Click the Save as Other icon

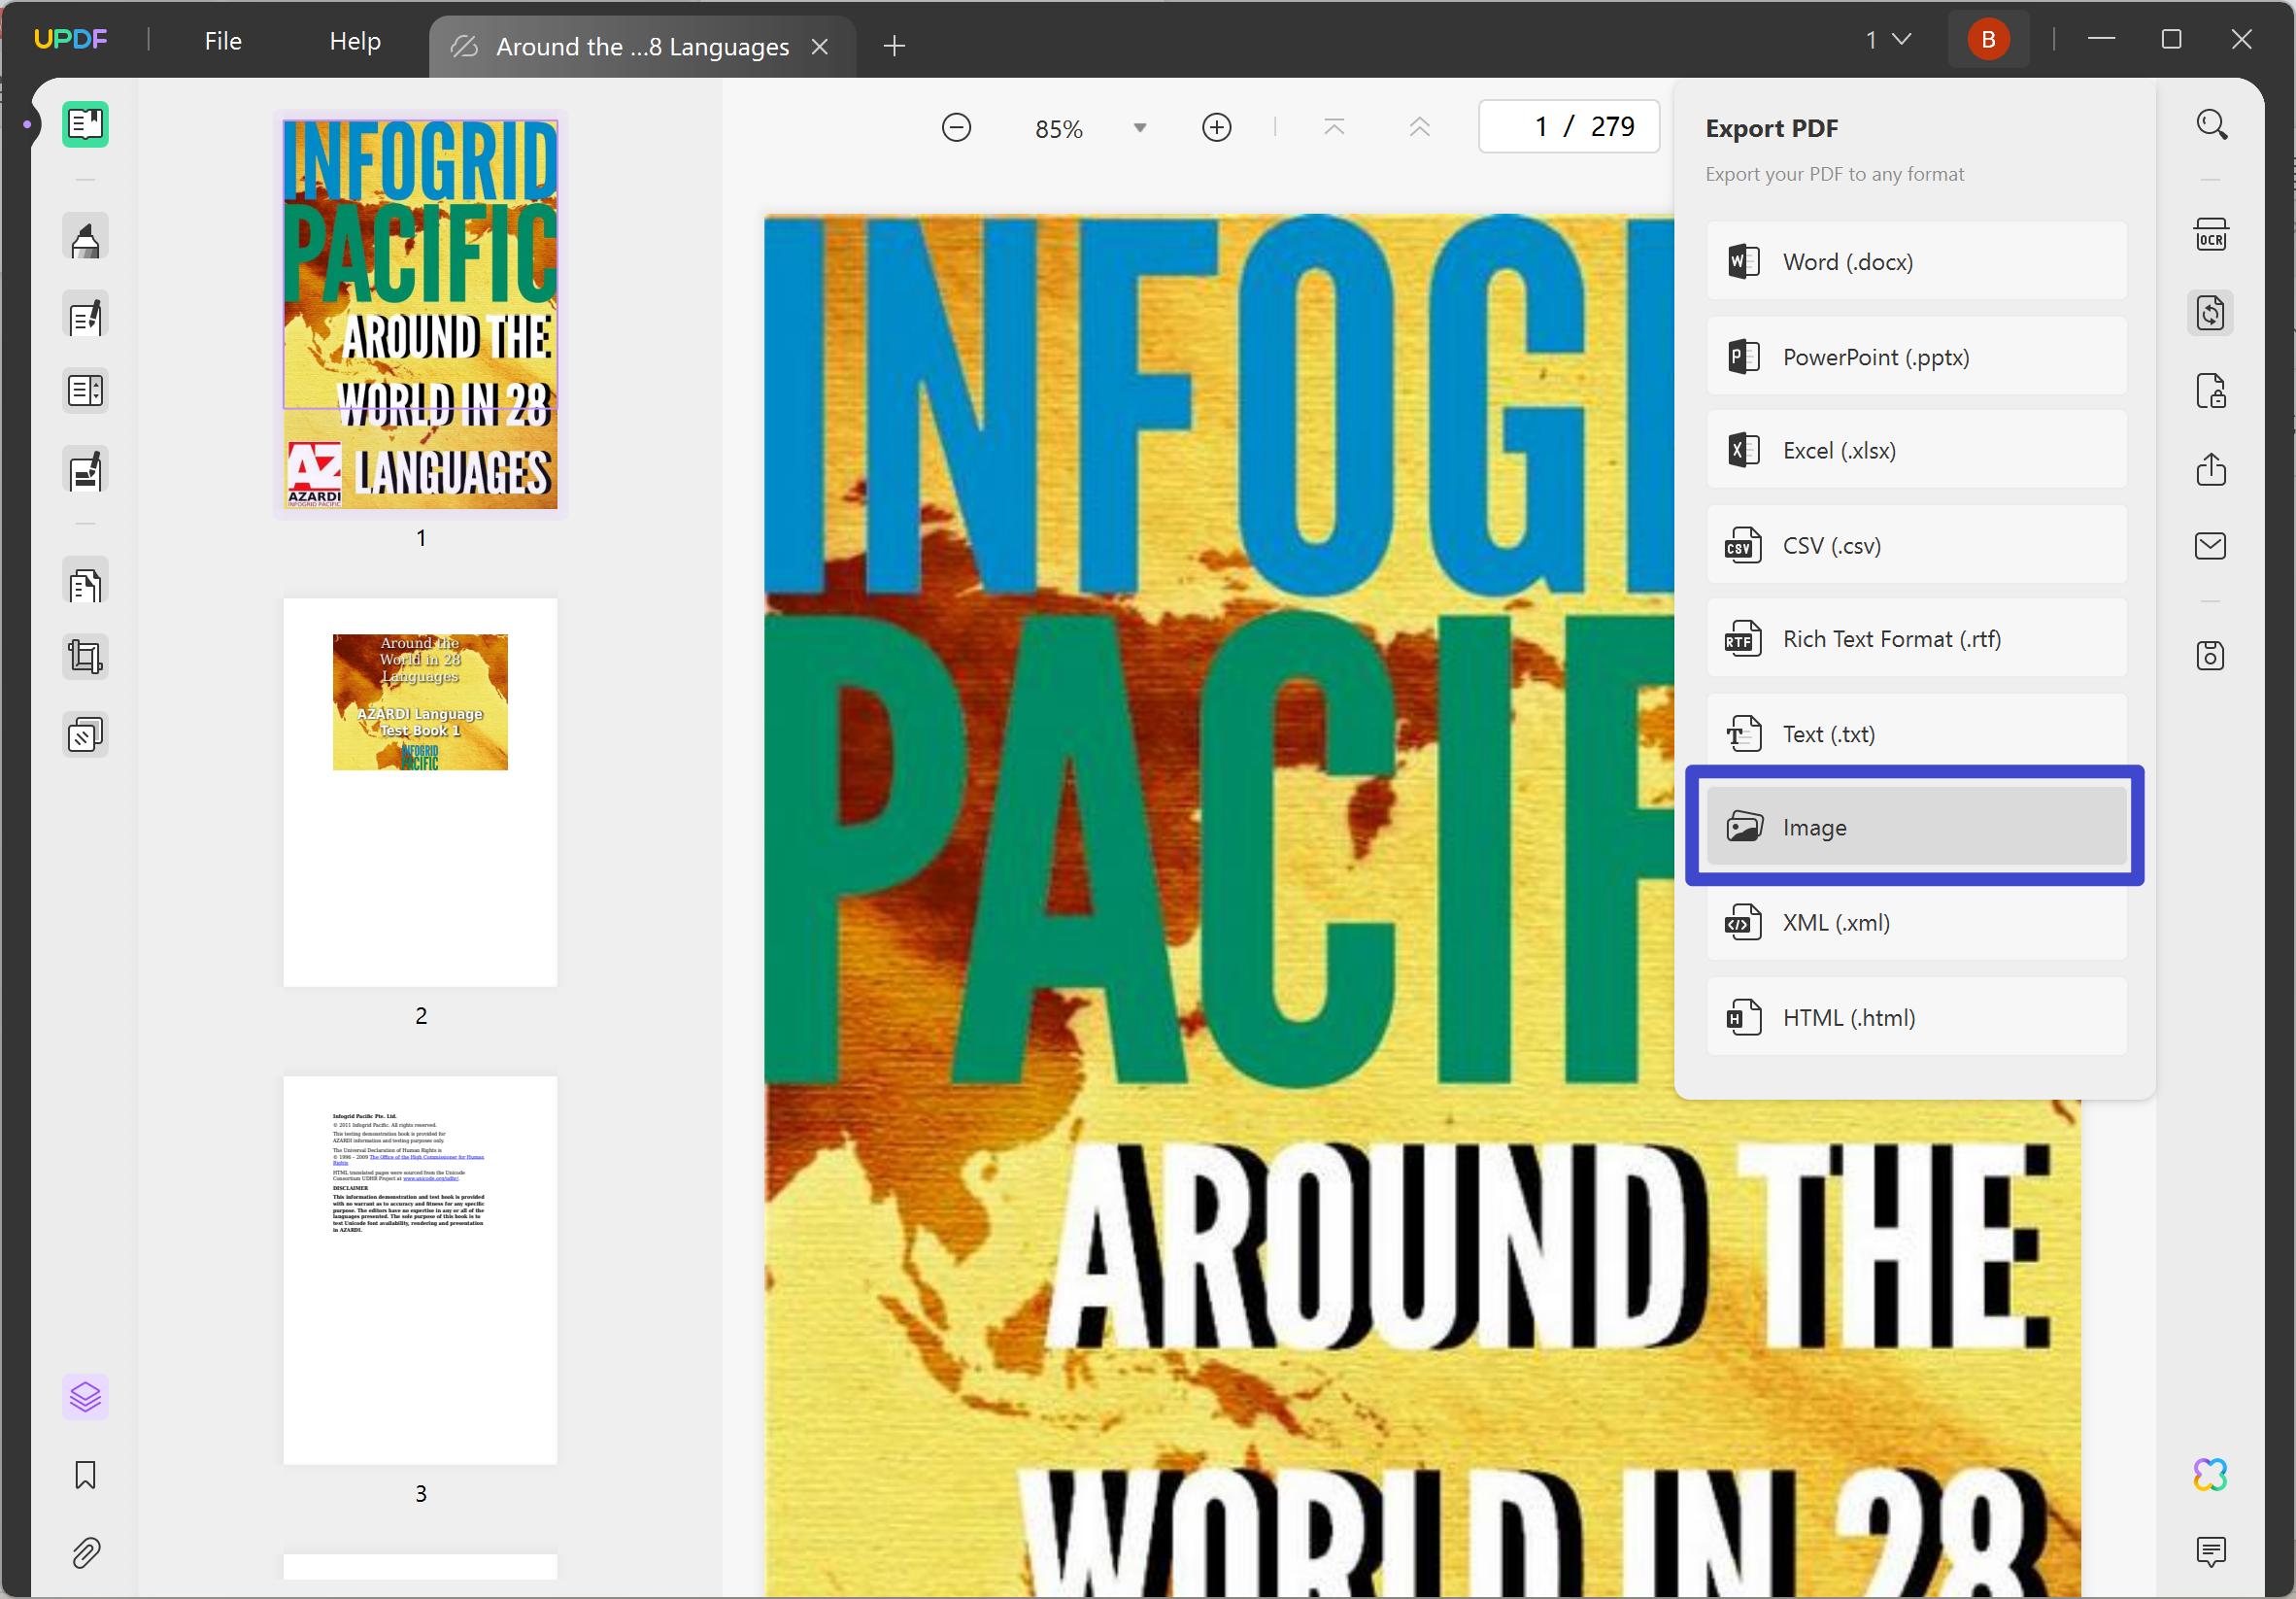(2211, 656)
